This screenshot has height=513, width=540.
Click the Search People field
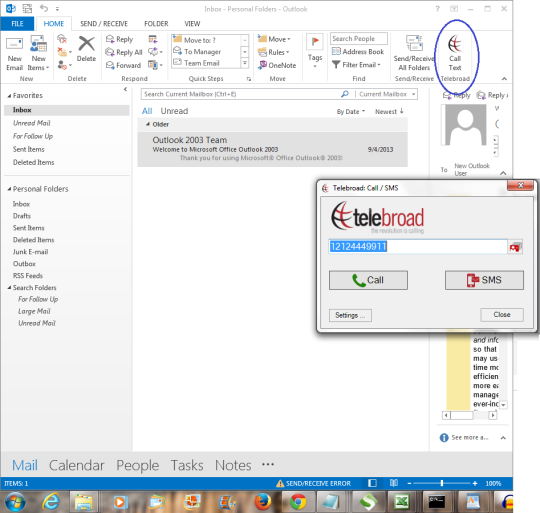pos(359,39)
